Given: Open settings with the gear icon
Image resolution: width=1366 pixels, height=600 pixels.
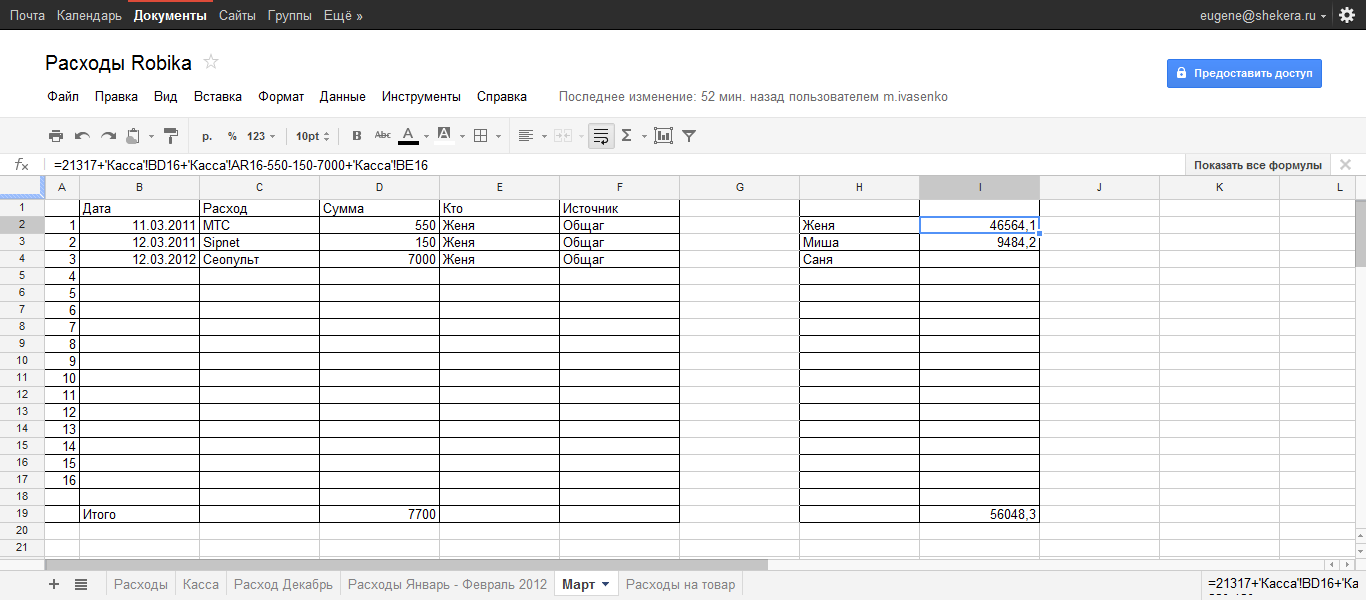Looking at the screenshot, I should click(1346, 15).
